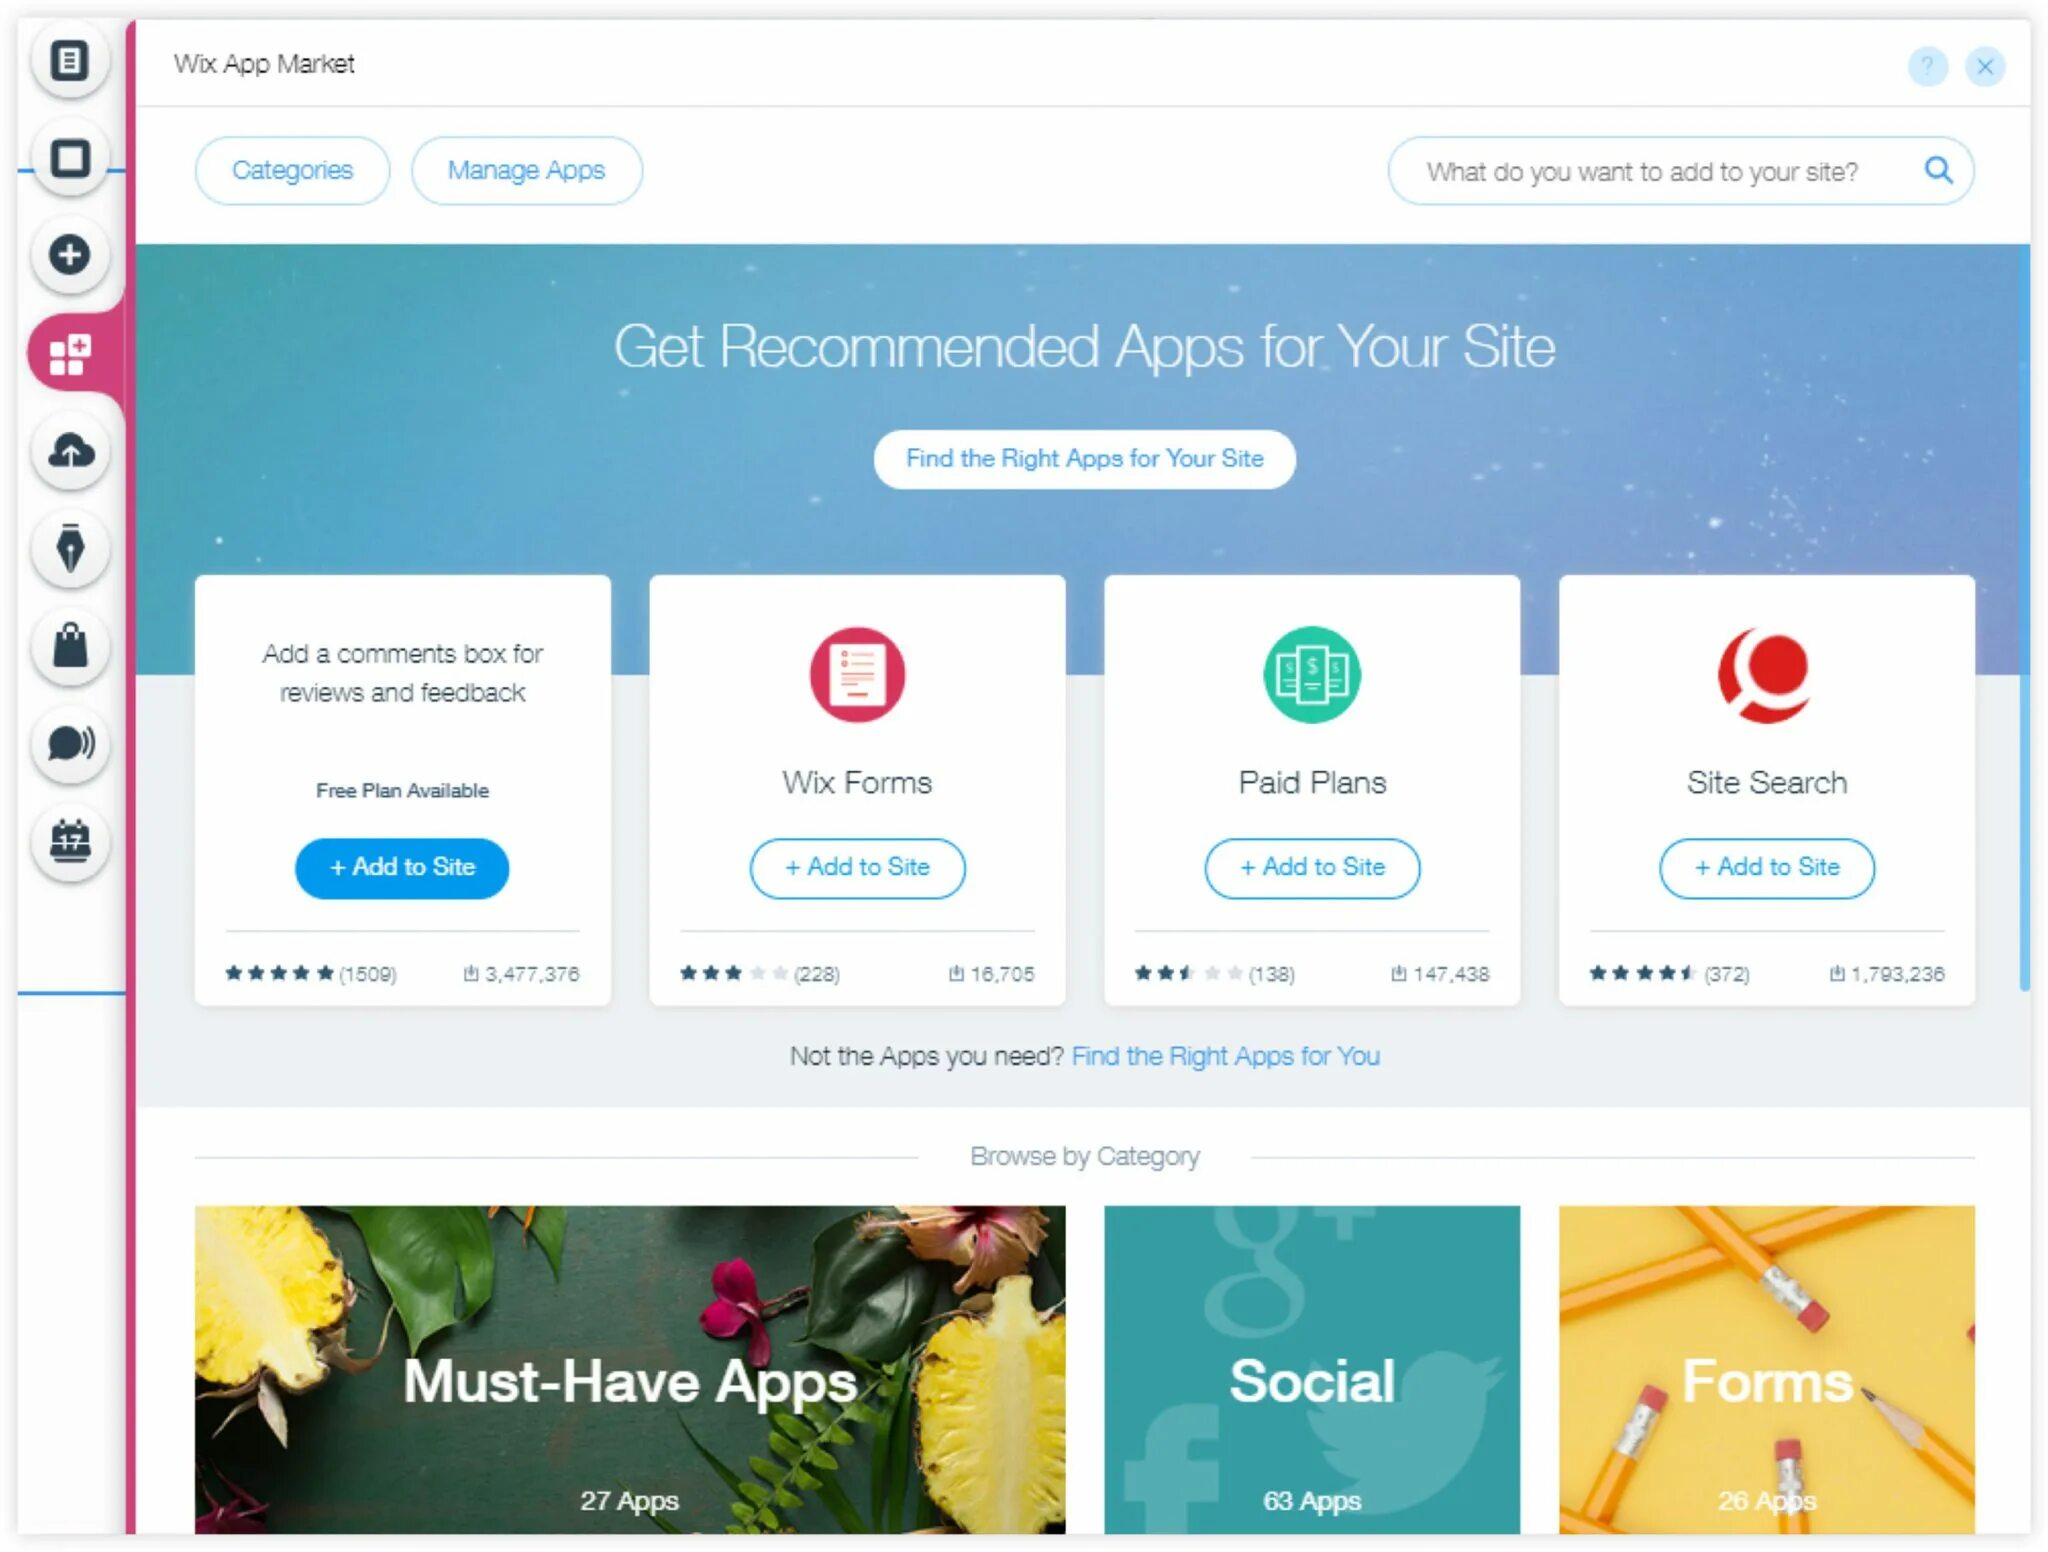Open the Manage Apps tab
This screenshot has height=1552, width=2048.
[525, 168]
